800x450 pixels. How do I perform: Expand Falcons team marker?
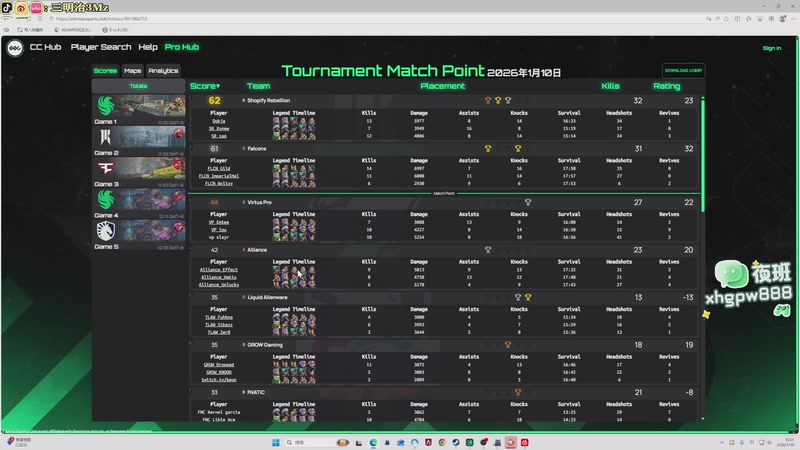tap(243, 148)
